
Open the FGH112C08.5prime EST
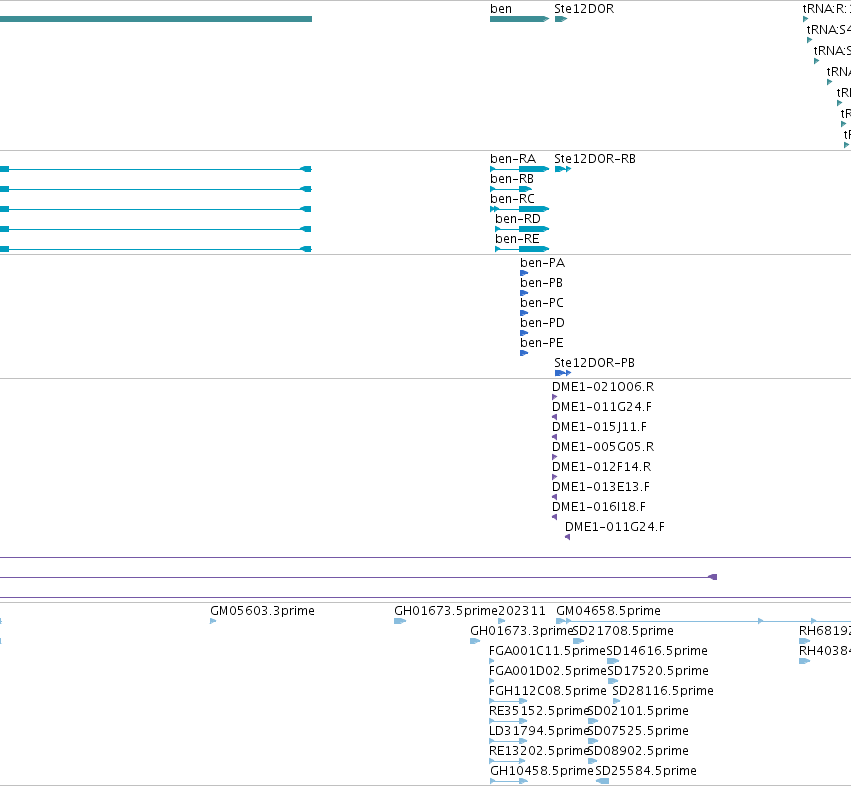click(508, 701)
